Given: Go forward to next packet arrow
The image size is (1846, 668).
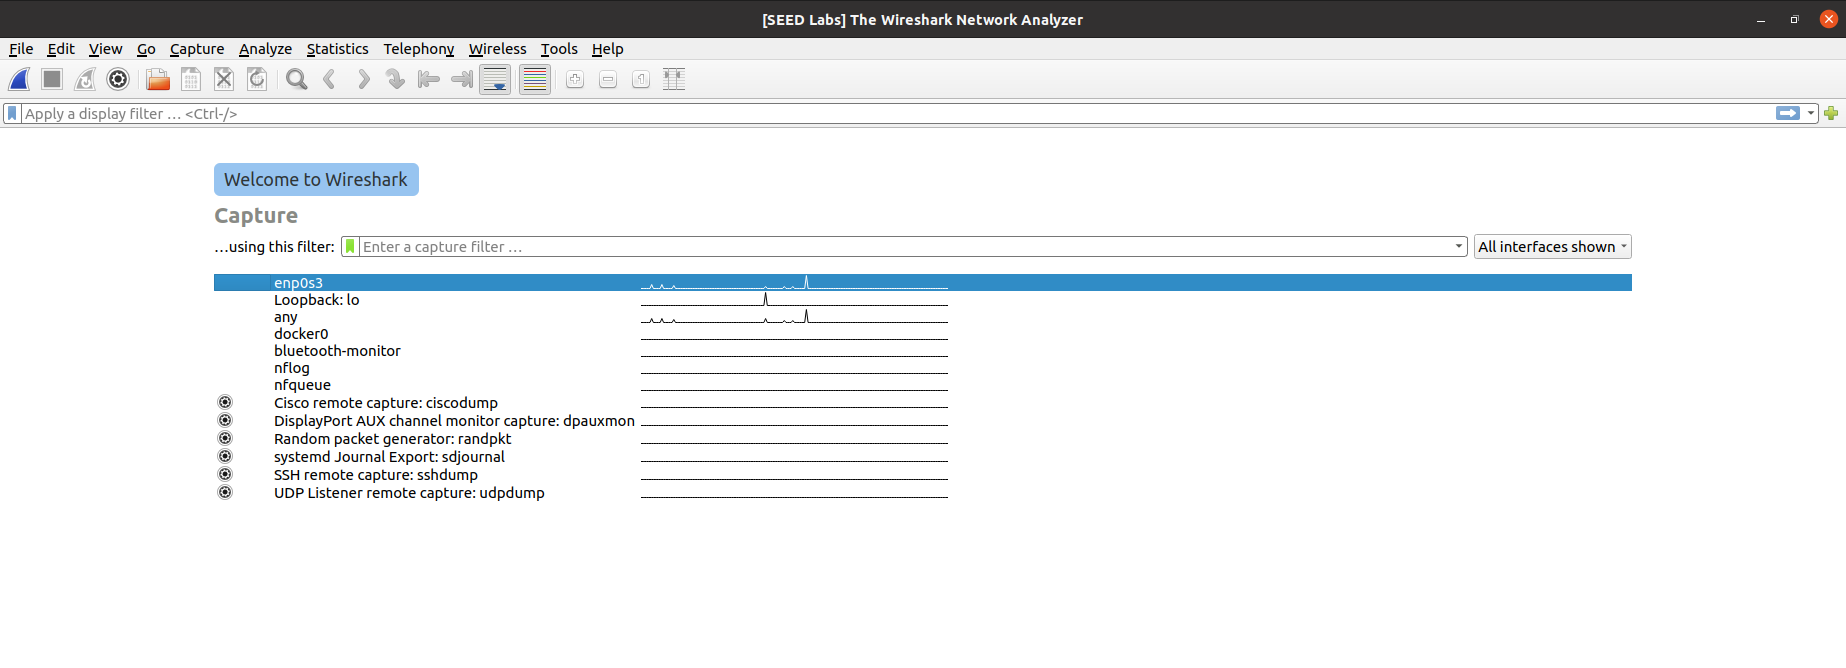Looking at the screenshot, I should (x=362, y=79).
